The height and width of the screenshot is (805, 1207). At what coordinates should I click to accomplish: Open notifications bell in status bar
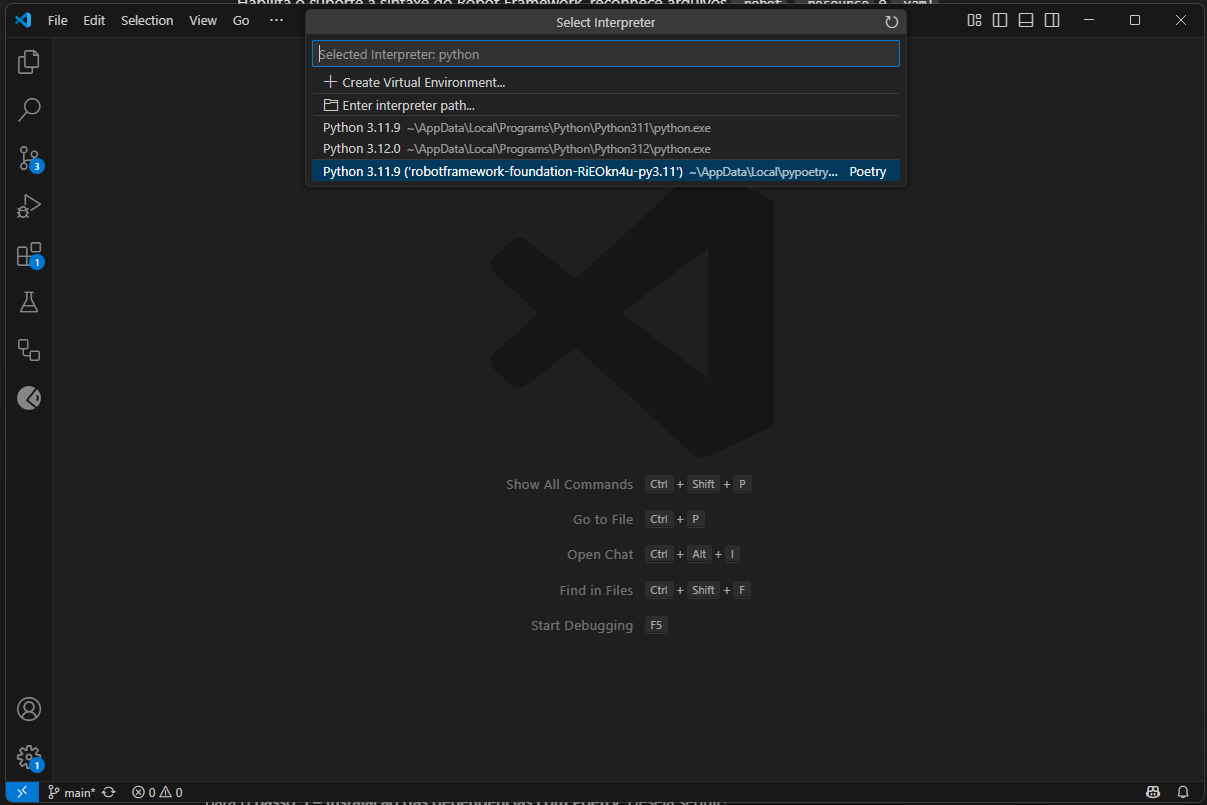1183,792
